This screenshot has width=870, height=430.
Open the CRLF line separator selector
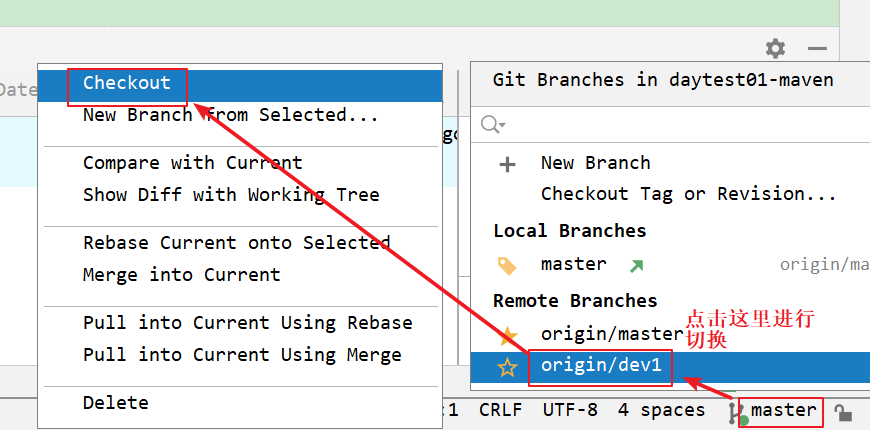pyautogui.click(x=500, y=410)
